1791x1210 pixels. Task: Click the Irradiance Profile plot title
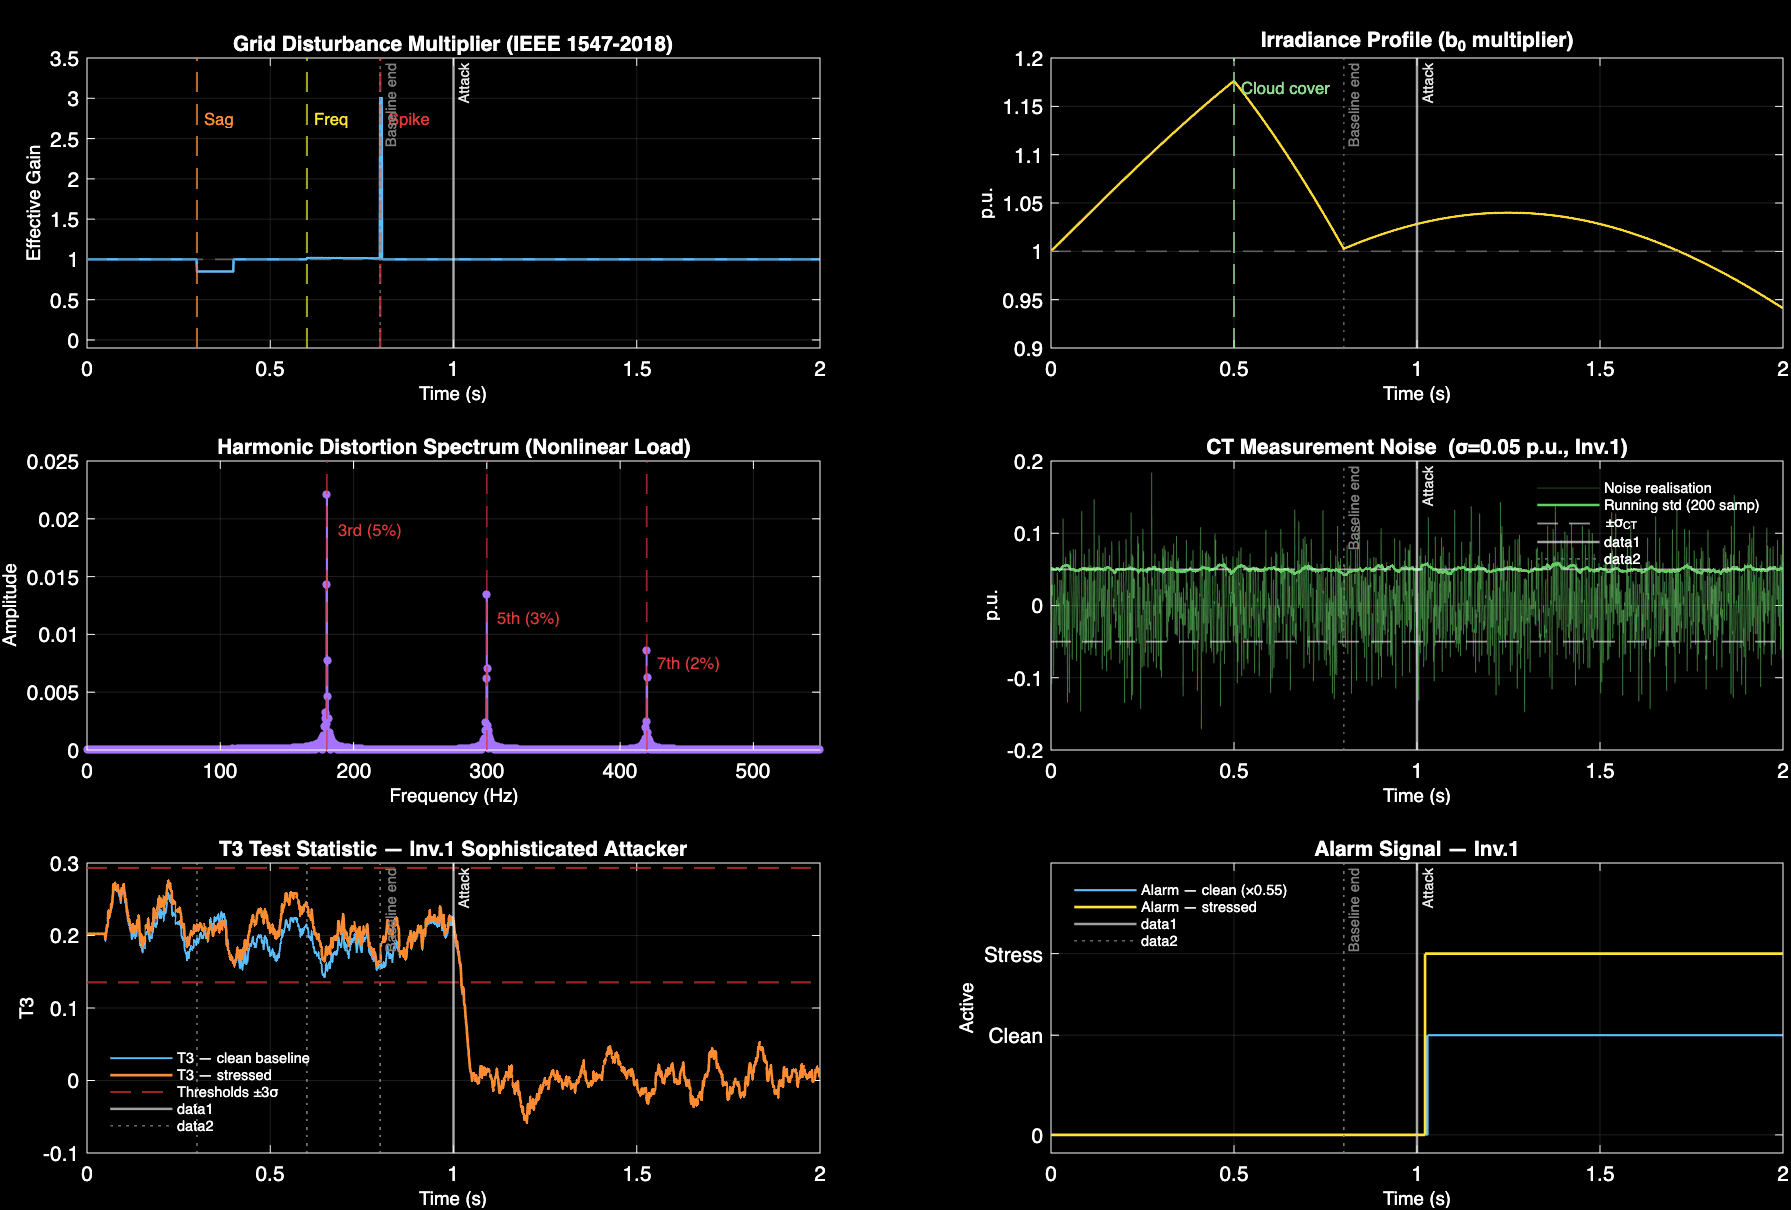(1416, 40)
